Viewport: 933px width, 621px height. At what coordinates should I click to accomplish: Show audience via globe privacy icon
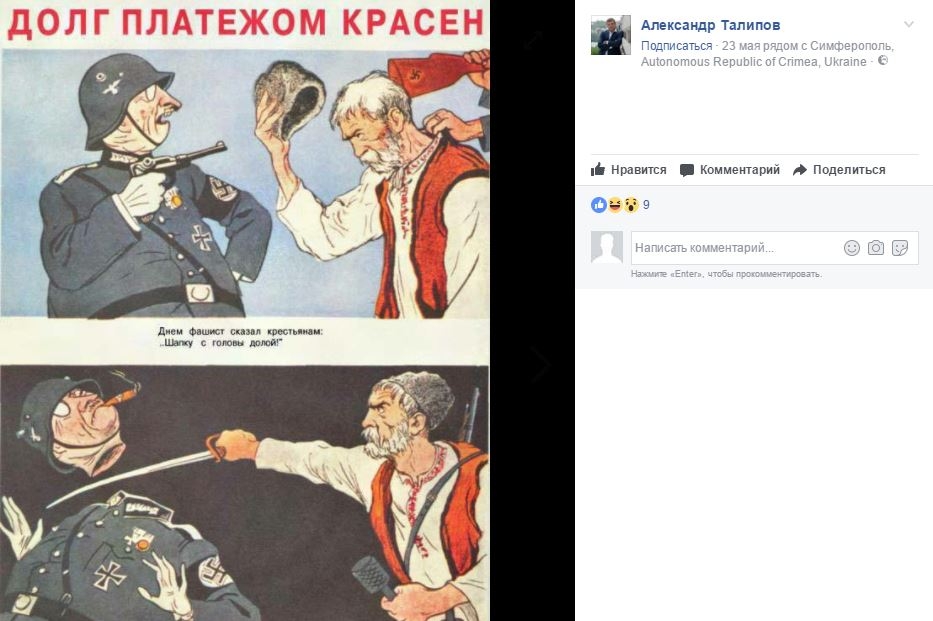883,61
